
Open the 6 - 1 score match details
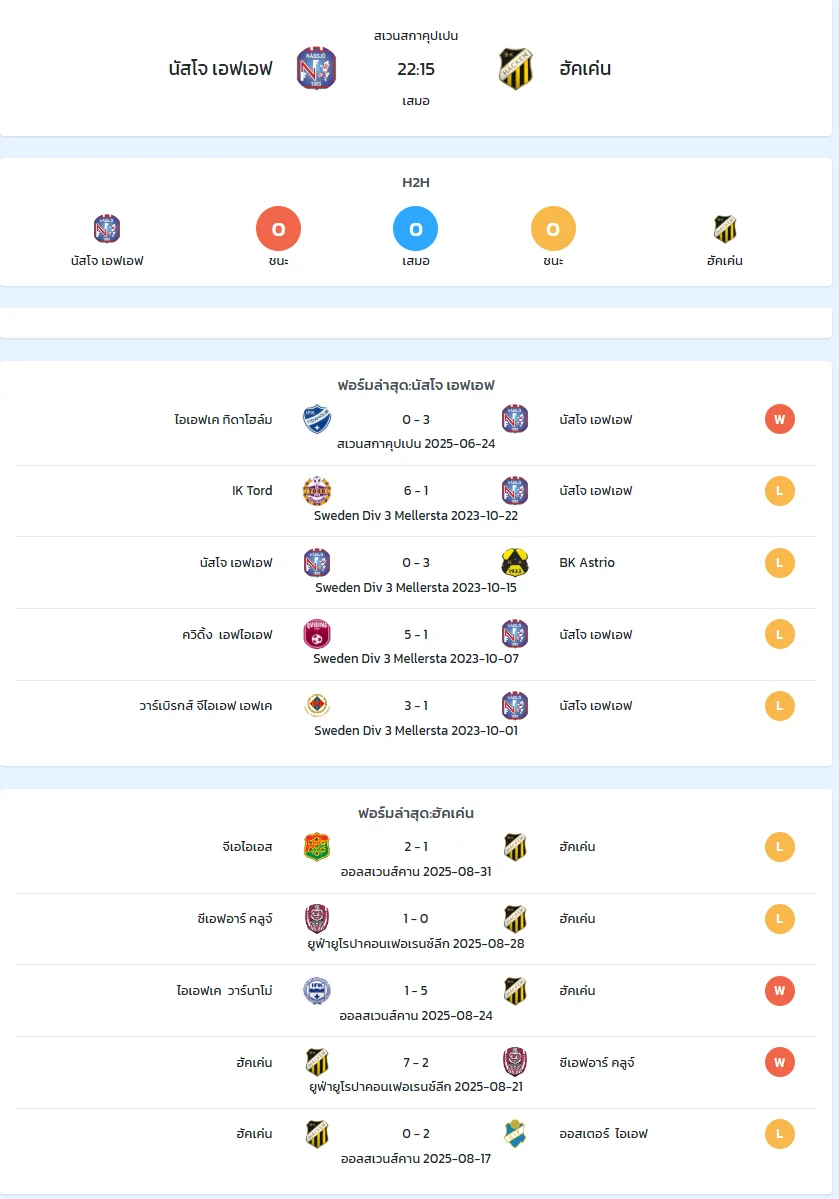(x=416, y=491)
